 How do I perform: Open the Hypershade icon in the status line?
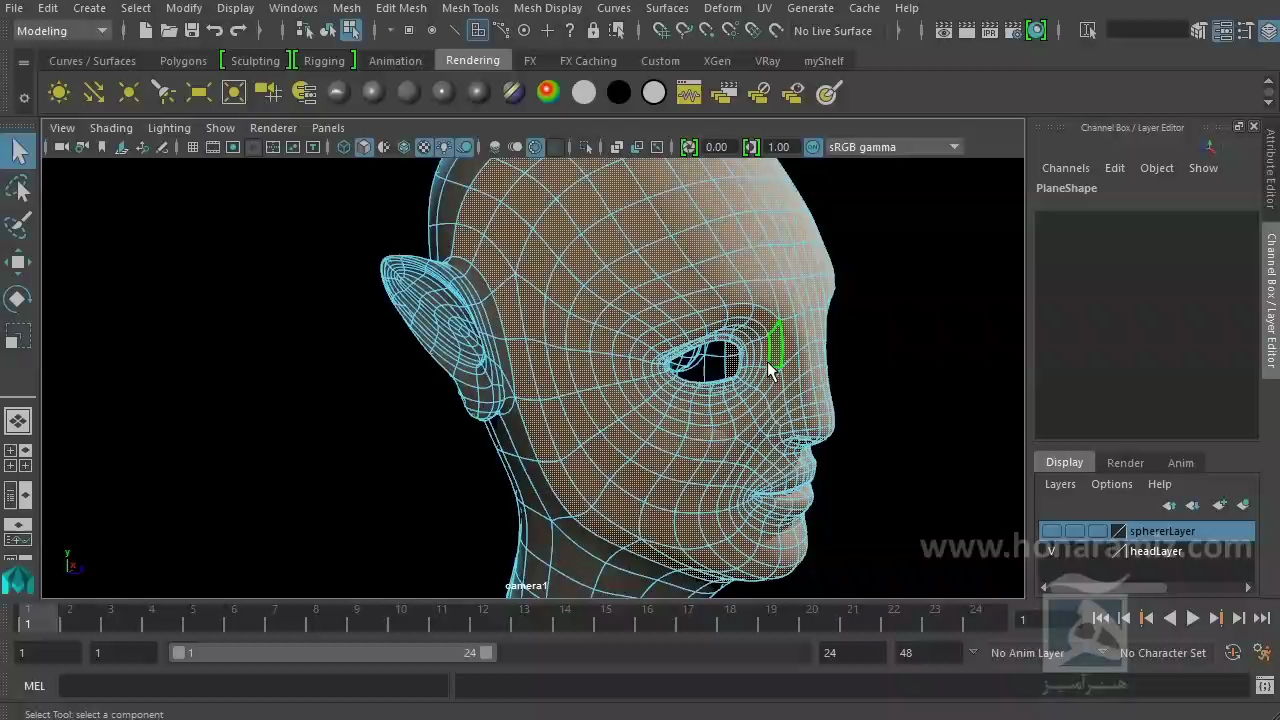point(1037,31)
